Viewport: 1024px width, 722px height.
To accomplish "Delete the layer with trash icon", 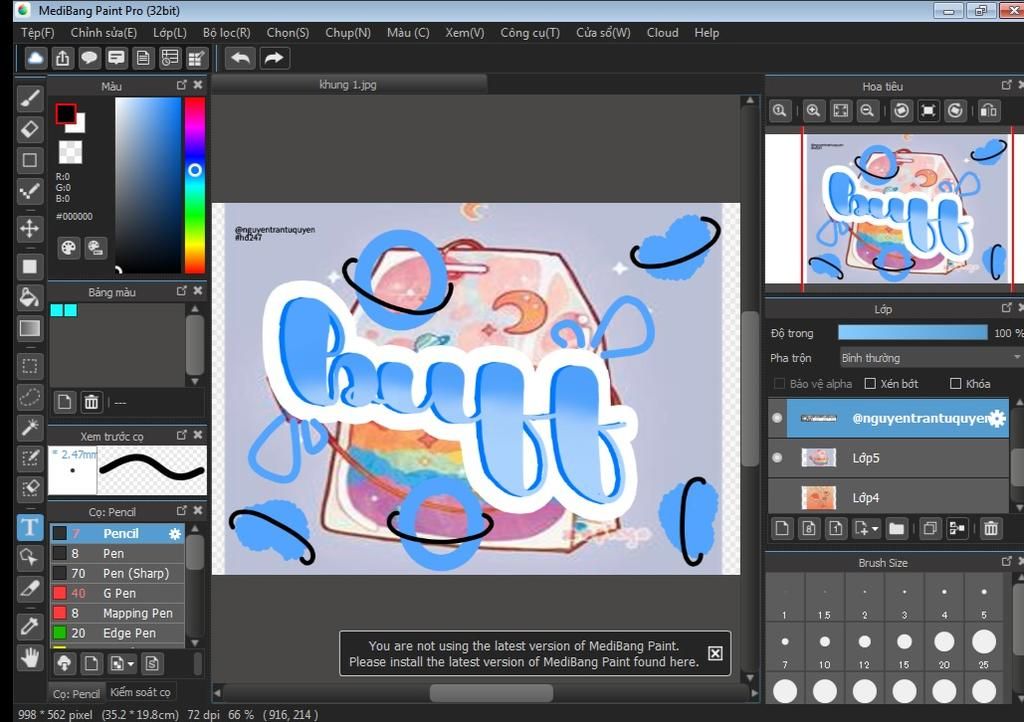I will point(991,528).
